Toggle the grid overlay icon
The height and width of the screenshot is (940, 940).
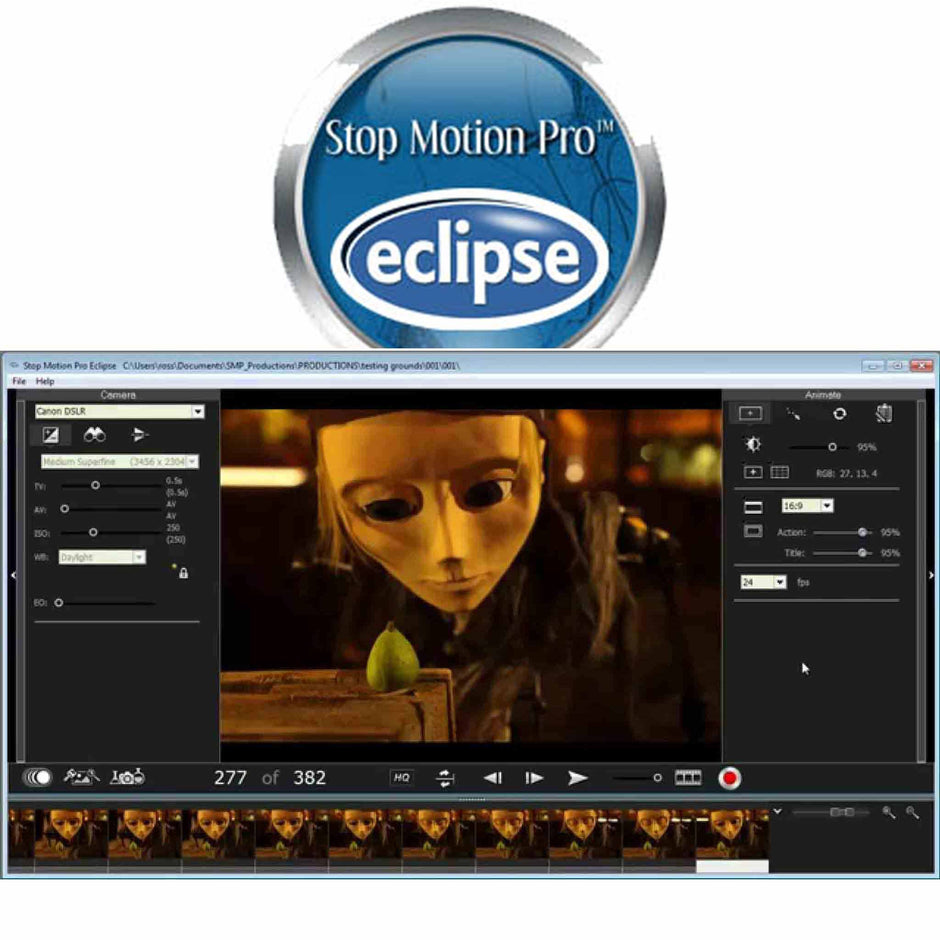coord(779,472)
